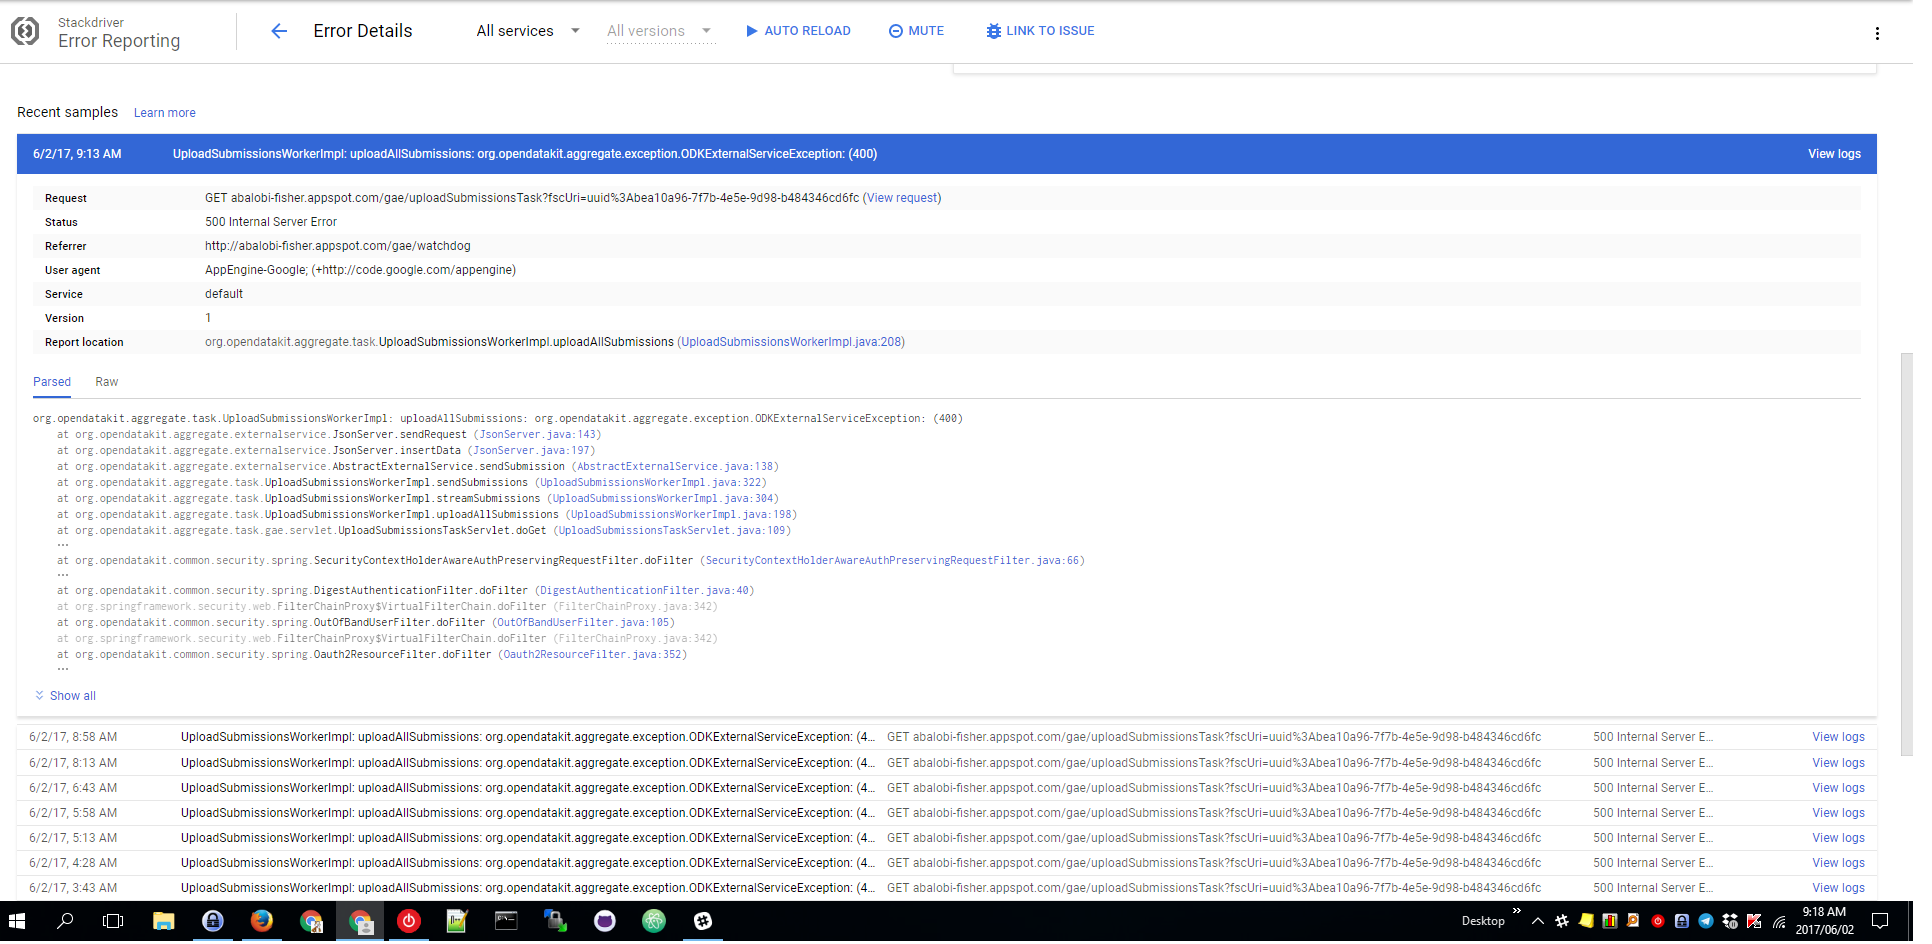View logs for the 3:43 AM sample
1932x944 pixels.
pos(1838,888)
